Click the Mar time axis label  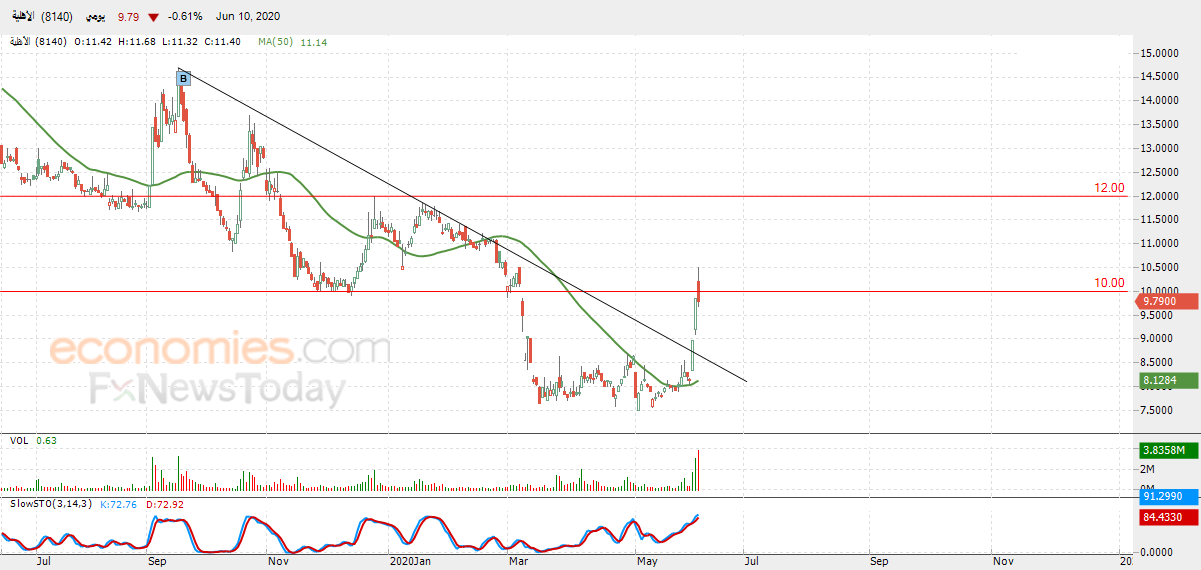[x=518, y=562]
